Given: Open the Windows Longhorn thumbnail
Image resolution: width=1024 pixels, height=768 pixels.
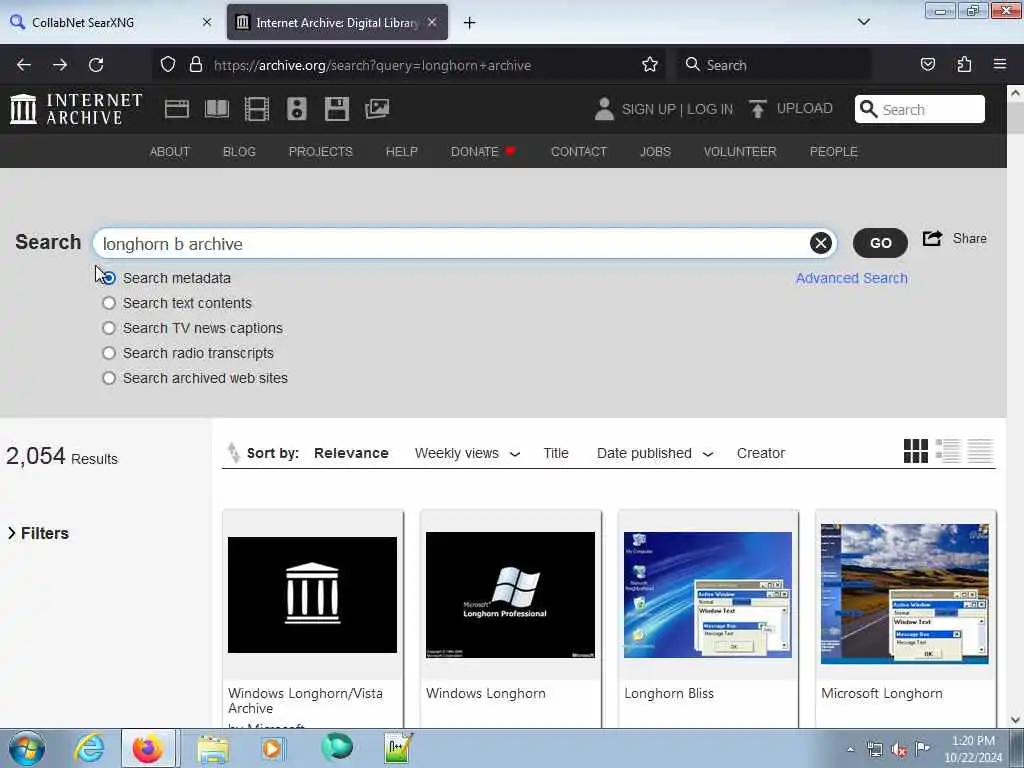Looking at the screenshot, I should (510, 595).
